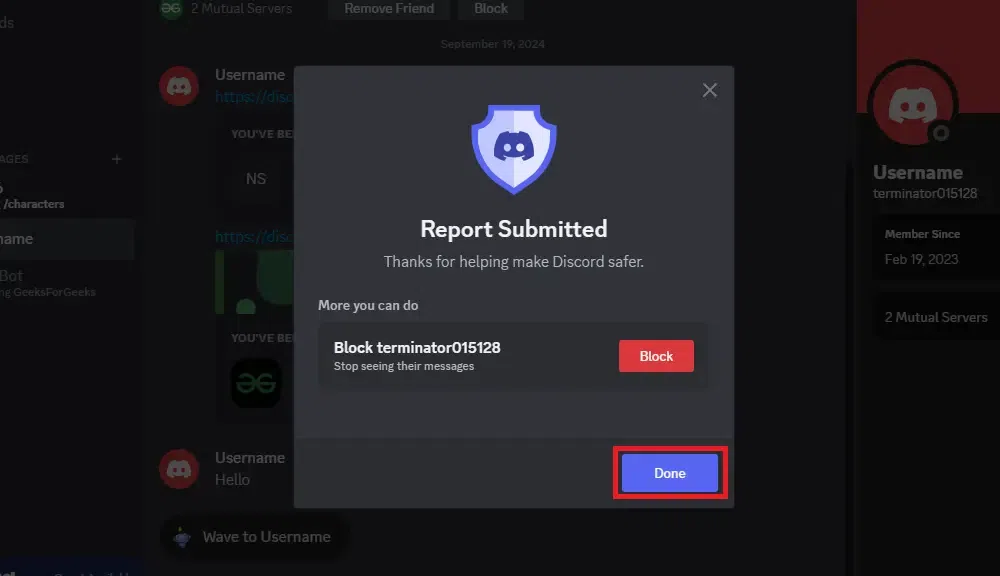Click the plus icon beside direct messages
This screenshot has height=576, width=1000.
coord(116,159)
